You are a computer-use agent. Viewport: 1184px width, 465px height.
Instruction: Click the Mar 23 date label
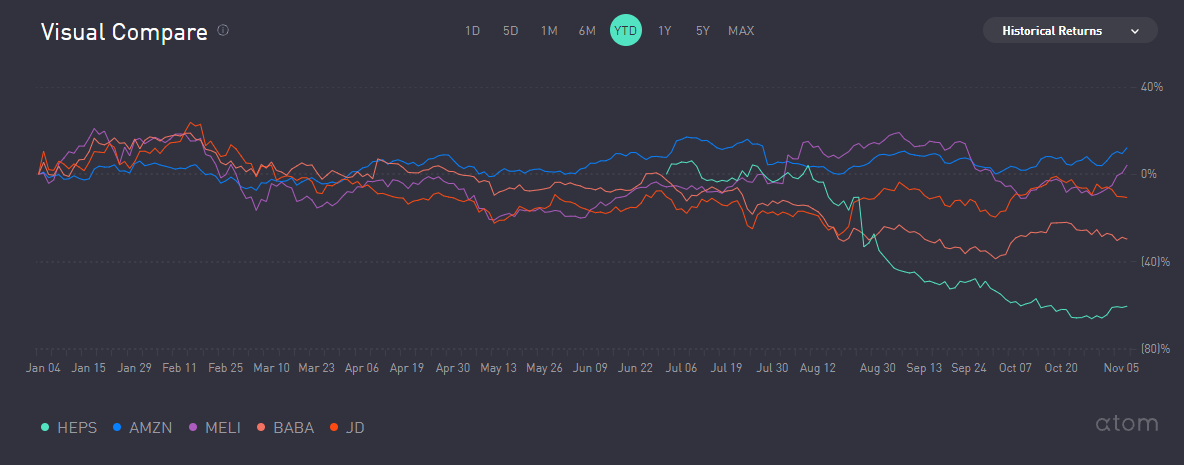pyautogui.click(x=317, y=368)
